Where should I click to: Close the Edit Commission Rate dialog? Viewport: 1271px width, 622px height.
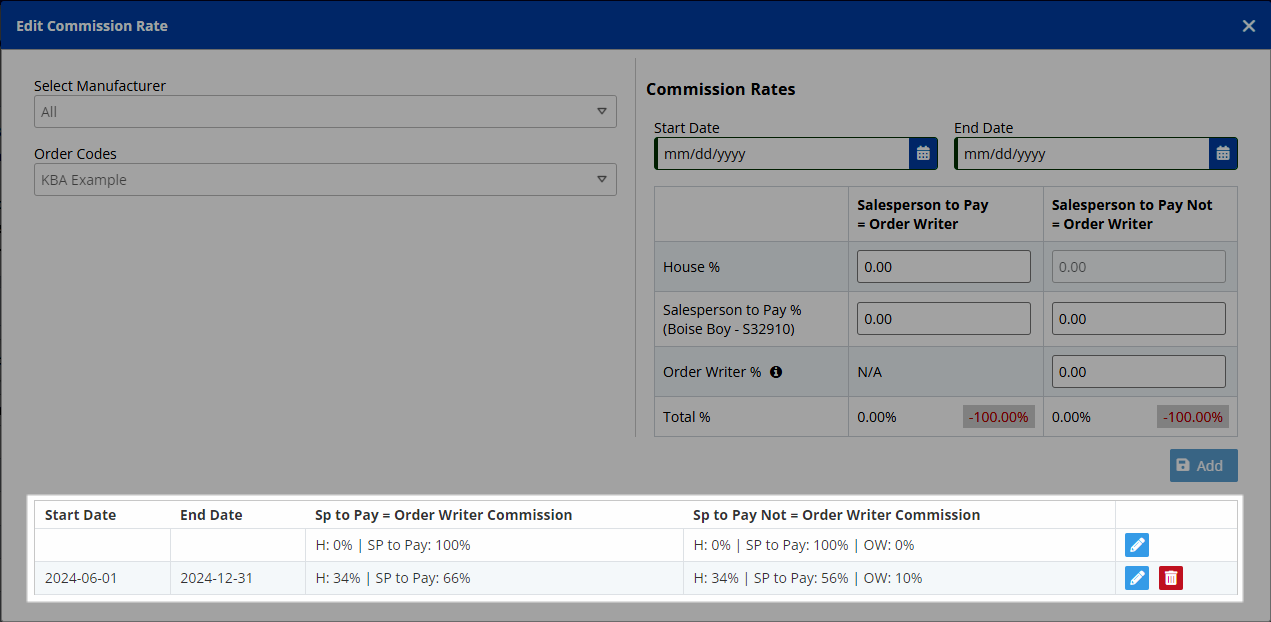coord(1248,26)
